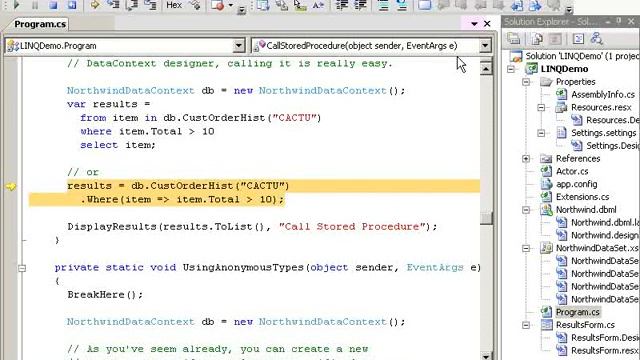Viewport: 640px width, 360px height.
Task: Click the Increase Line Indent icon
Action: click(360, 5)
